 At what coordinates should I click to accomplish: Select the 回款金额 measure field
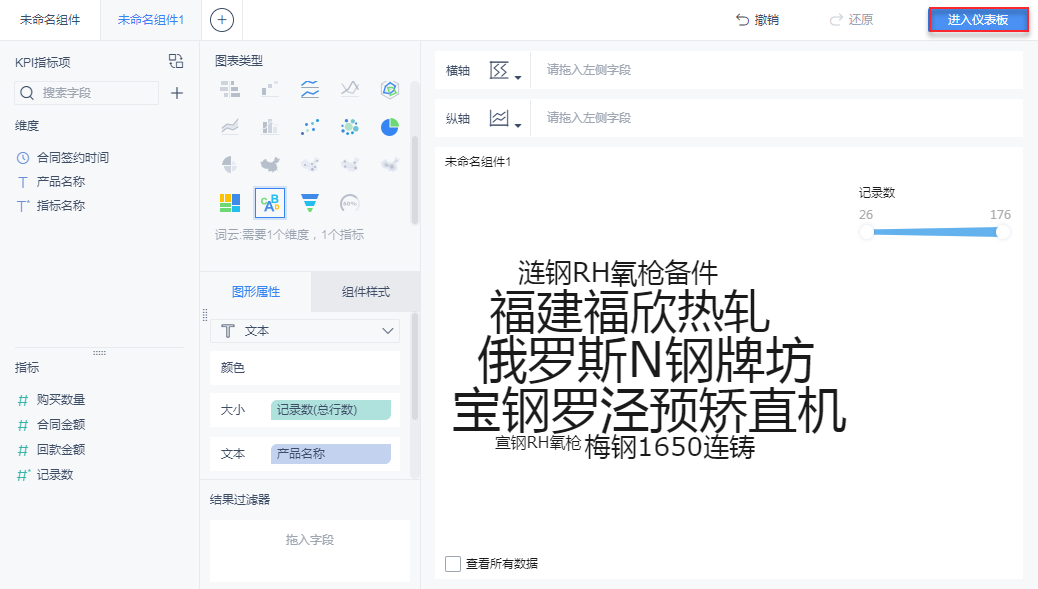click(x=52, y=450)
